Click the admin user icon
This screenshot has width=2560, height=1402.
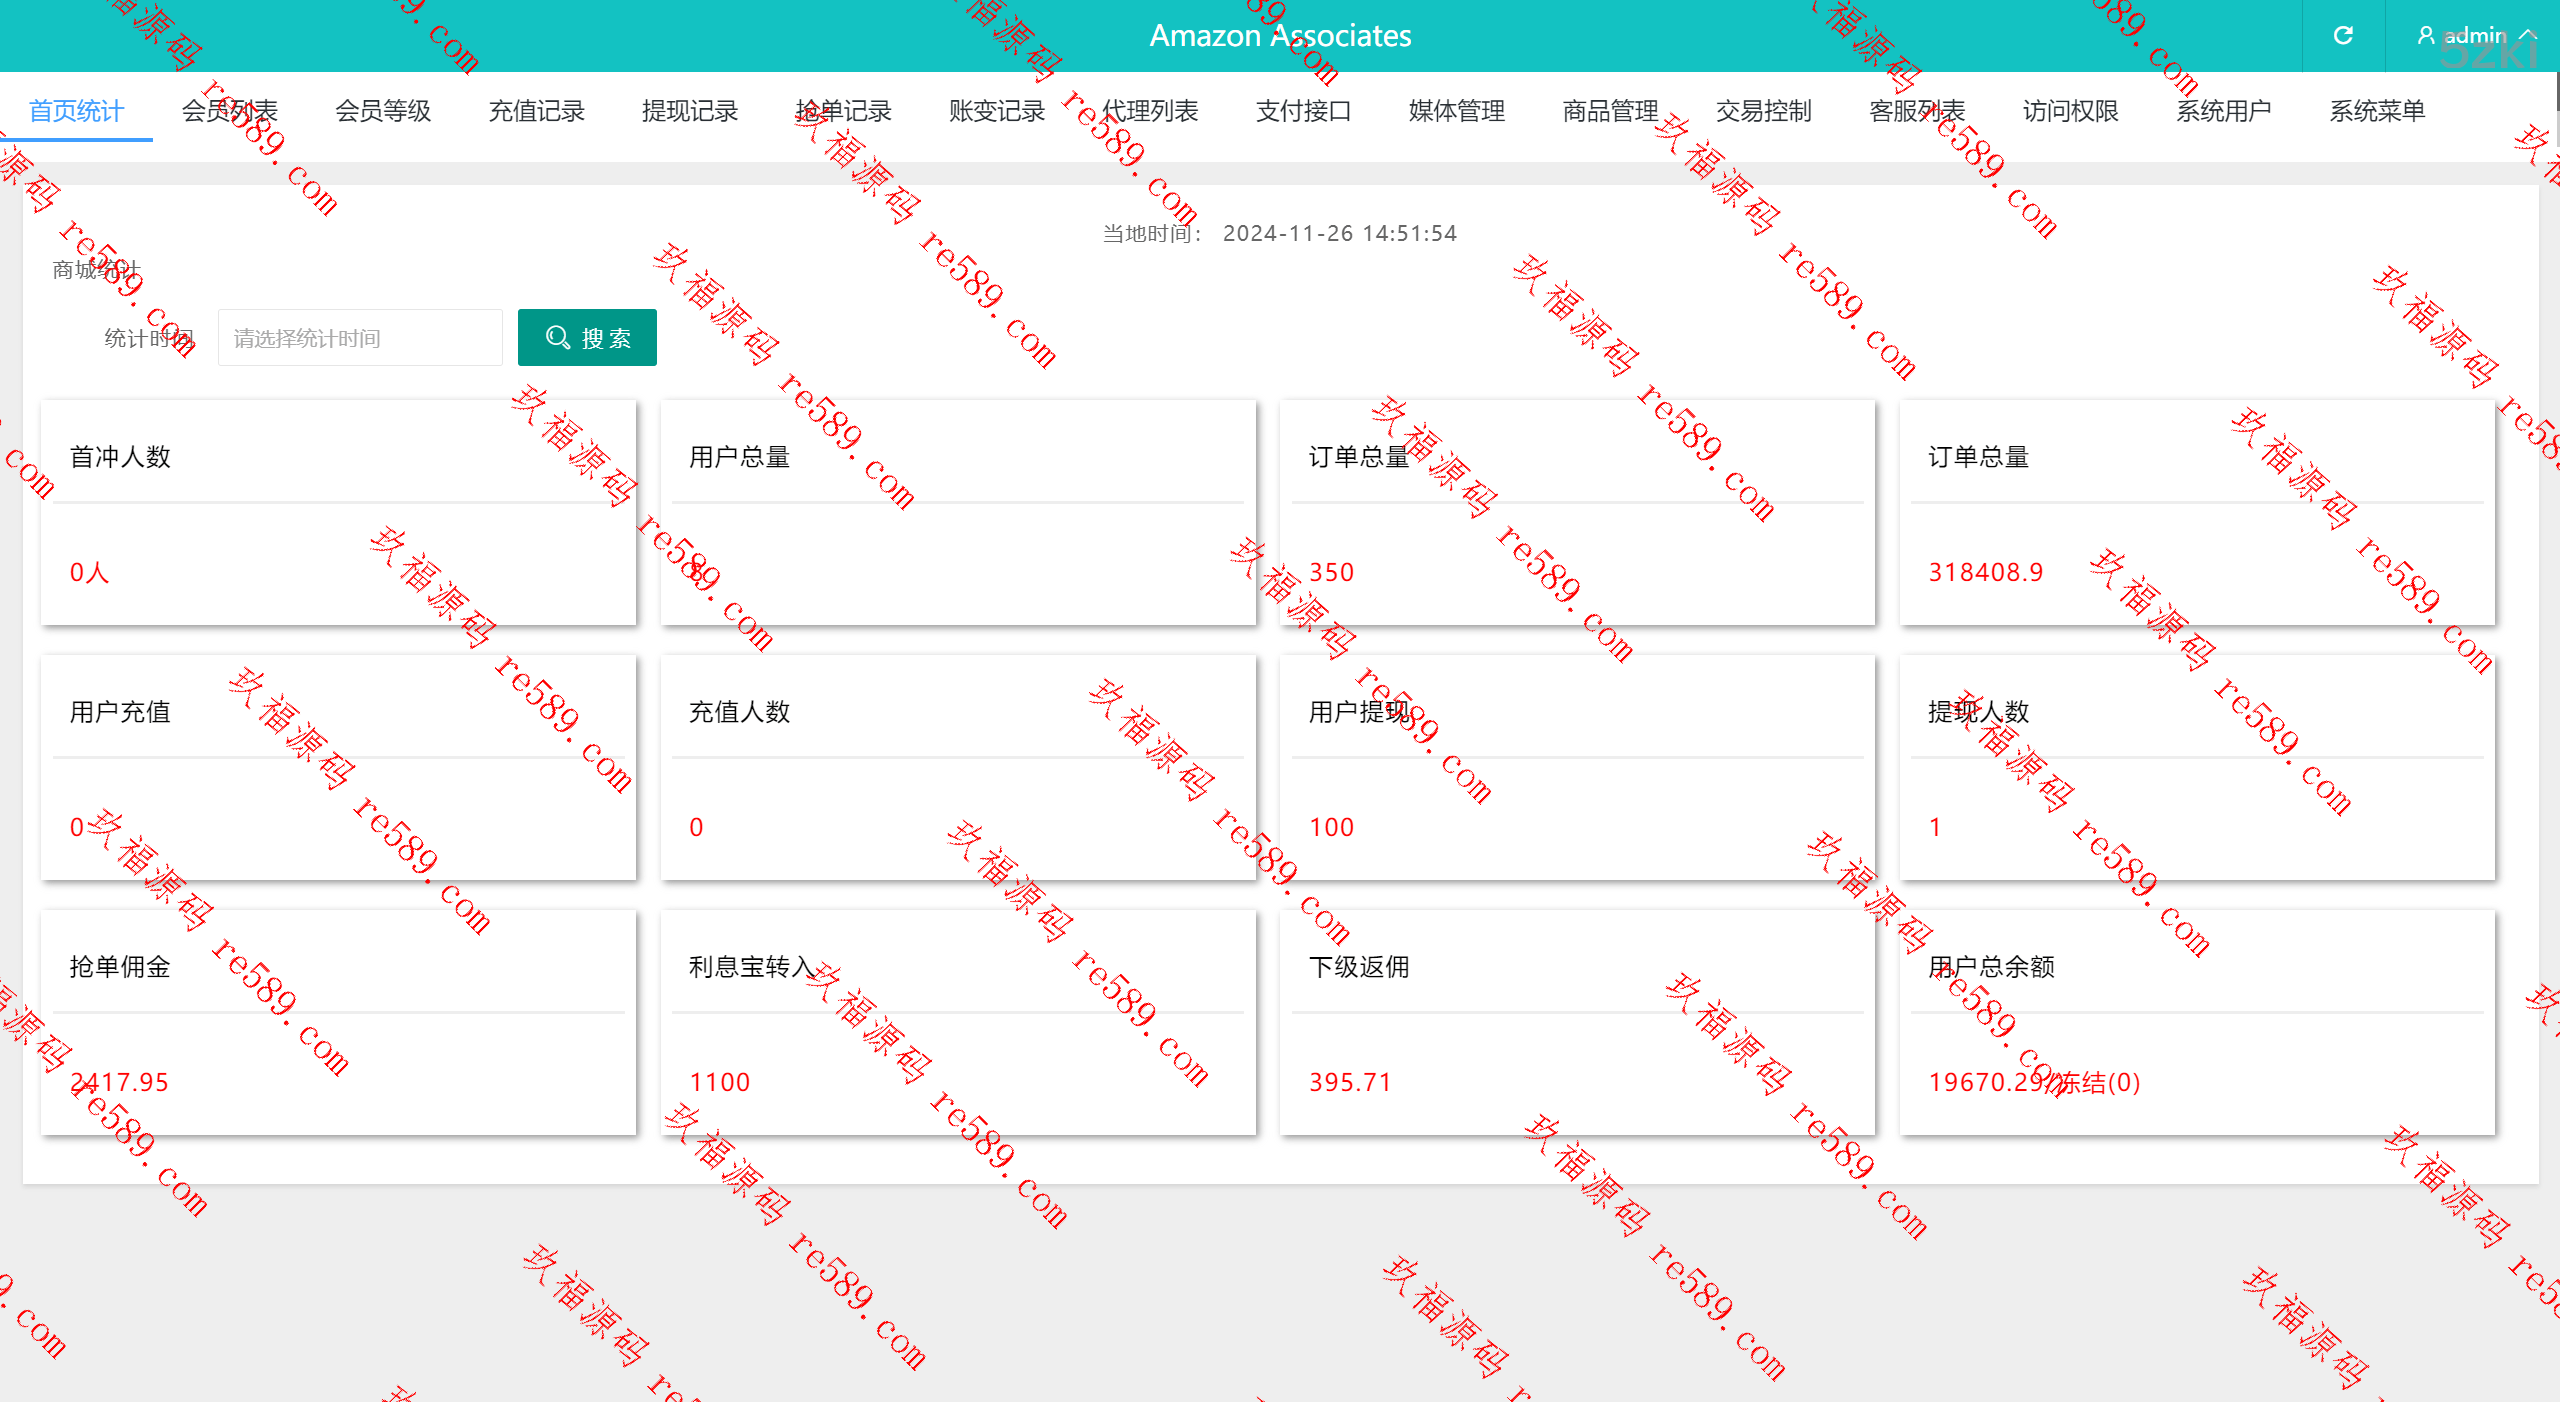(x=2426, y=36)
